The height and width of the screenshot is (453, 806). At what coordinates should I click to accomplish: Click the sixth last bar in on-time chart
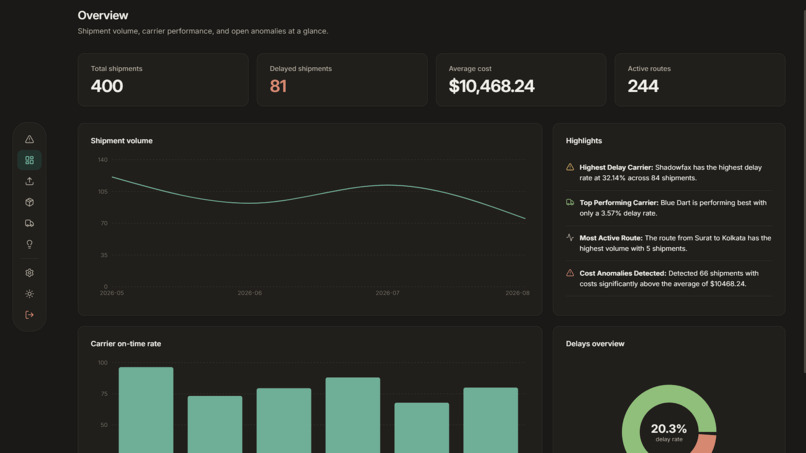coord(490,420)
